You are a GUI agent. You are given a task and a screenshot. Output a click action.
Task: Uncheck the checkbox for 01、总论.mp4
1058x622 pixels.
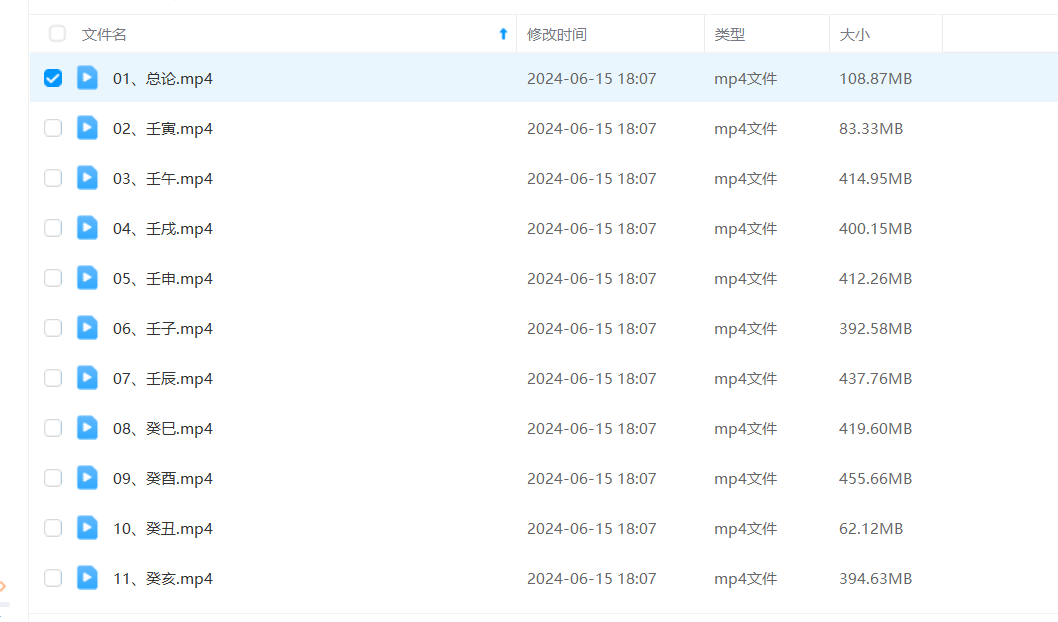(x=53, y=78)
